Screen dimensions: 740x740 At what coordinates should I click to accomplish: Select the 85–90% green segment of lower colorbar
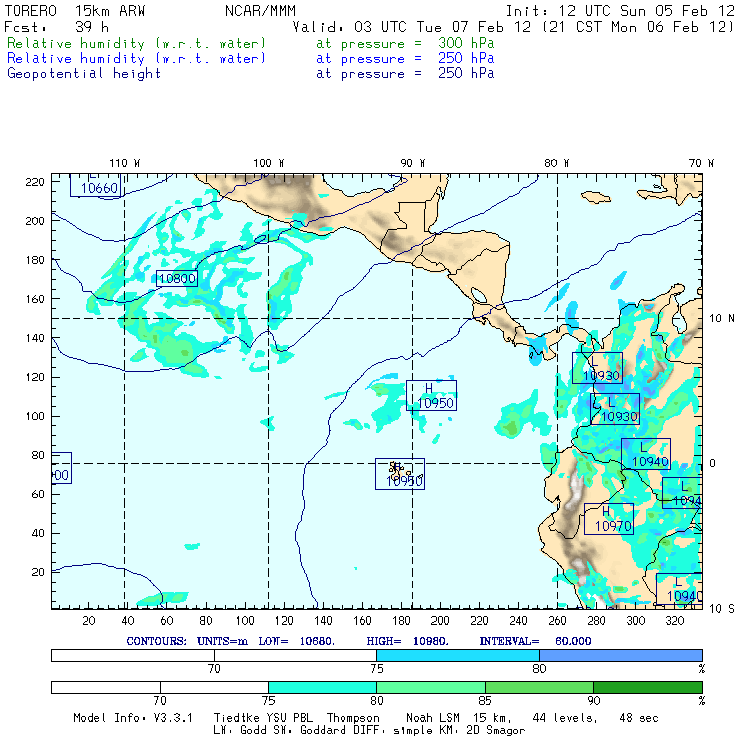539,687
